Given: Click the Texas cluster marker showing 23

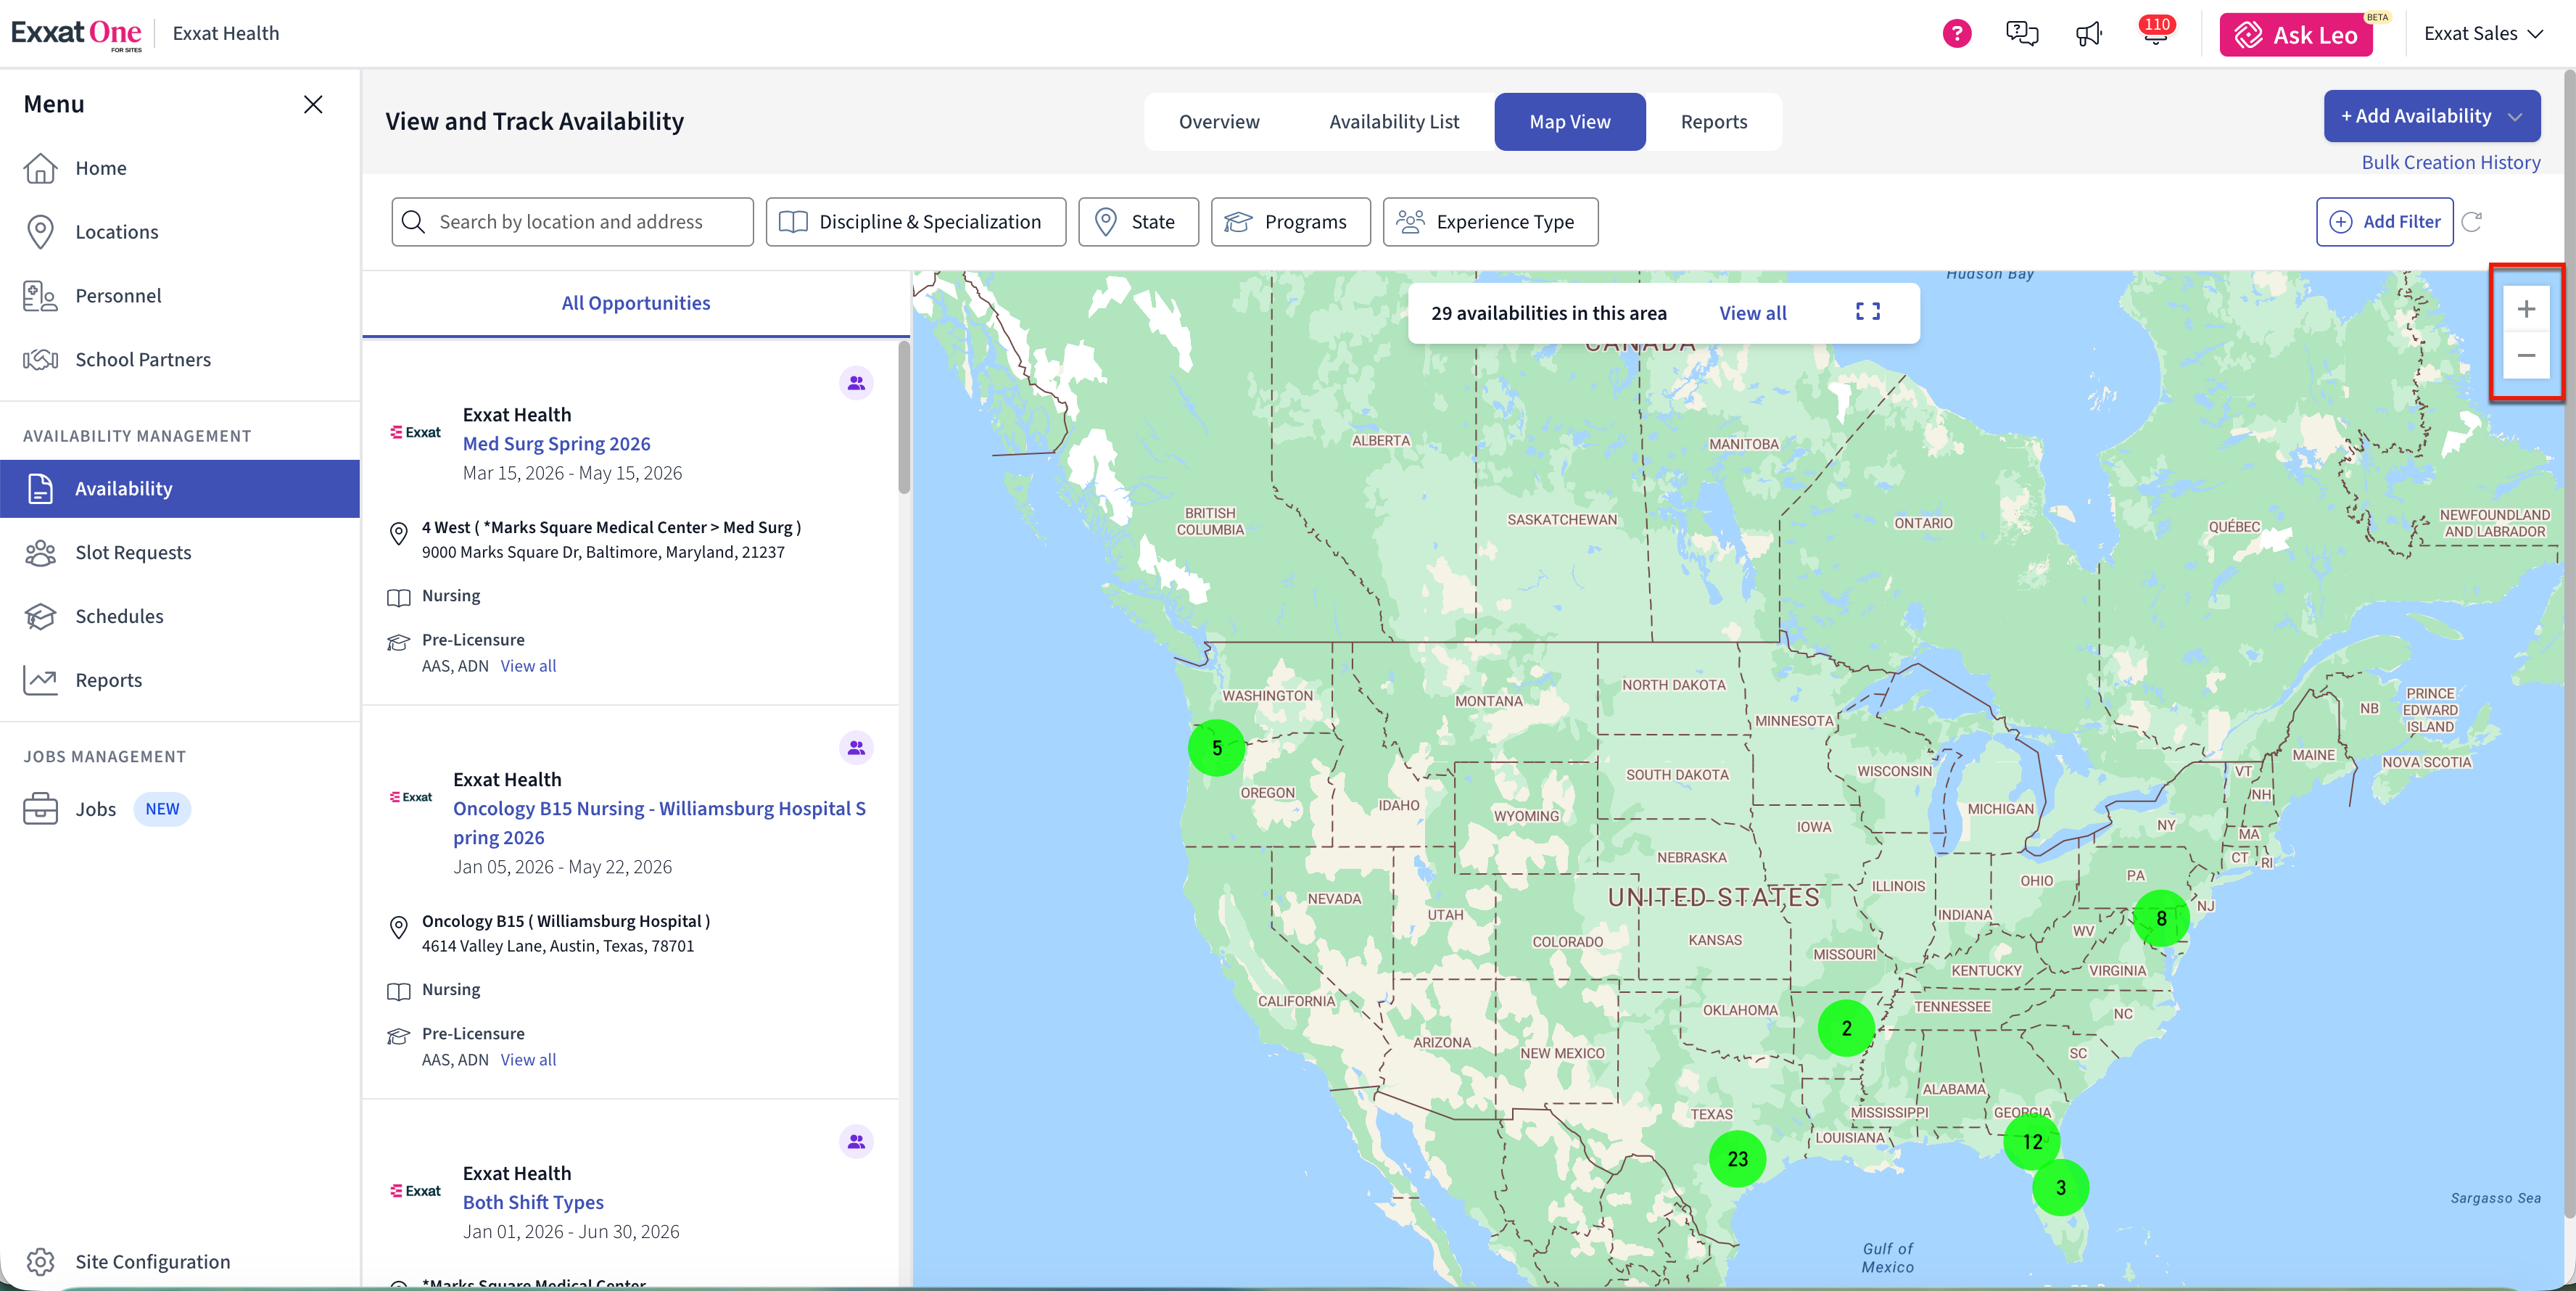Looking at the screenshot, I should tap(1737, 1159).
